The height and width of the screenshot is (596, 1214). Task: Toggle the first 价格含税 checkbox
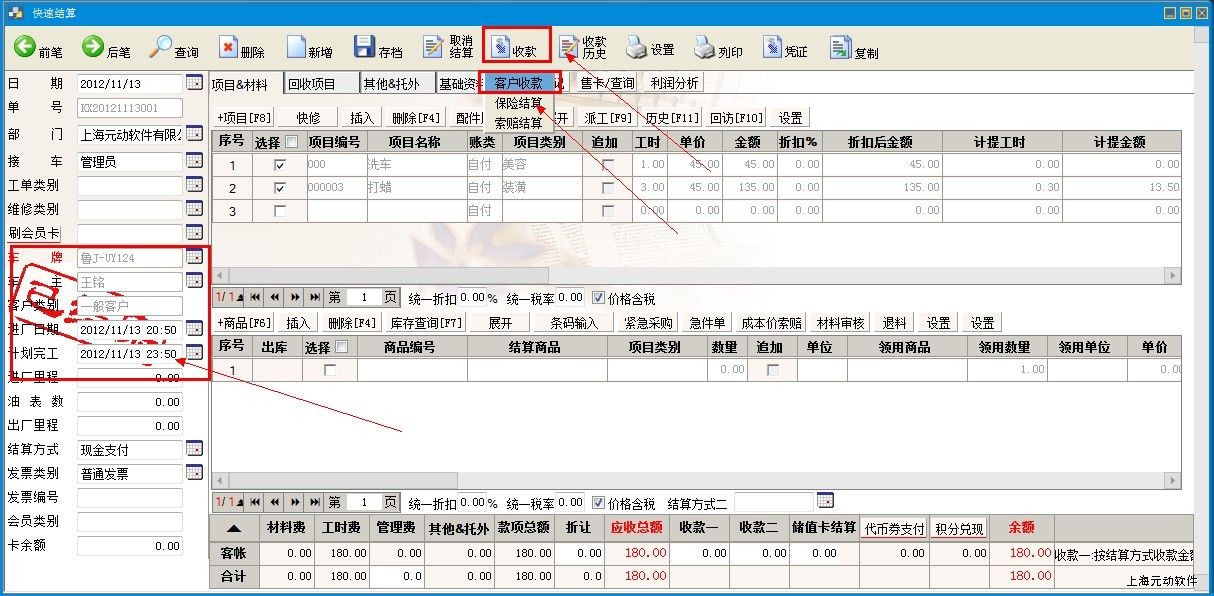click(x=598, y=298)
